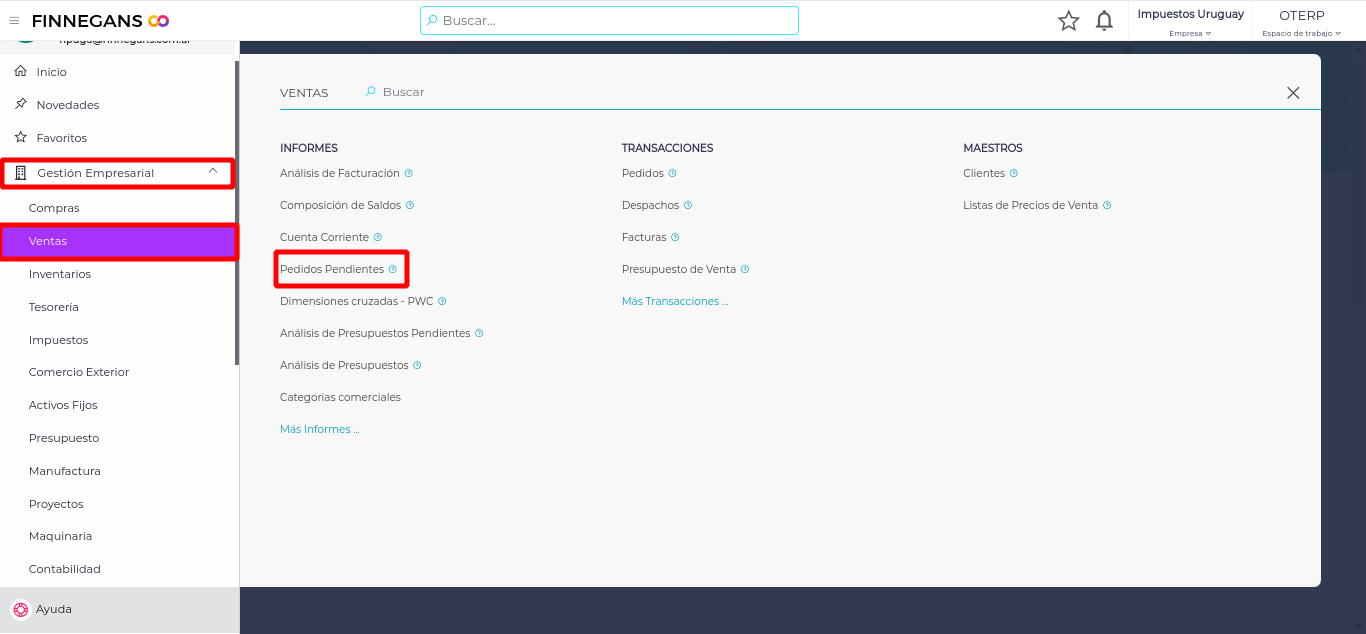Go to Inicio

tap(51, 72)
